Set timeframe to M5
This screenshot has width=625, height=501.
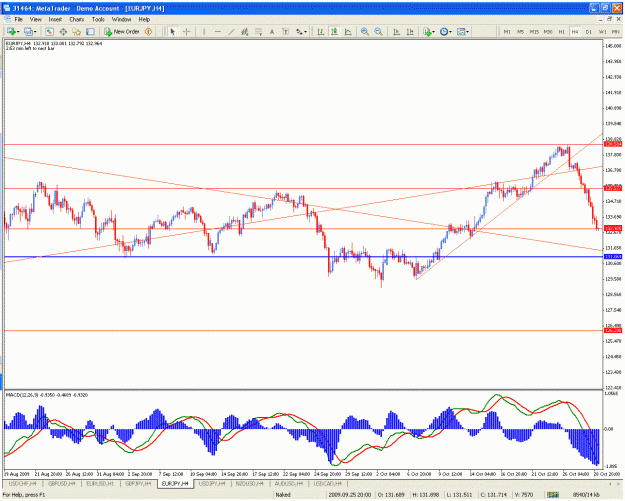521,31
